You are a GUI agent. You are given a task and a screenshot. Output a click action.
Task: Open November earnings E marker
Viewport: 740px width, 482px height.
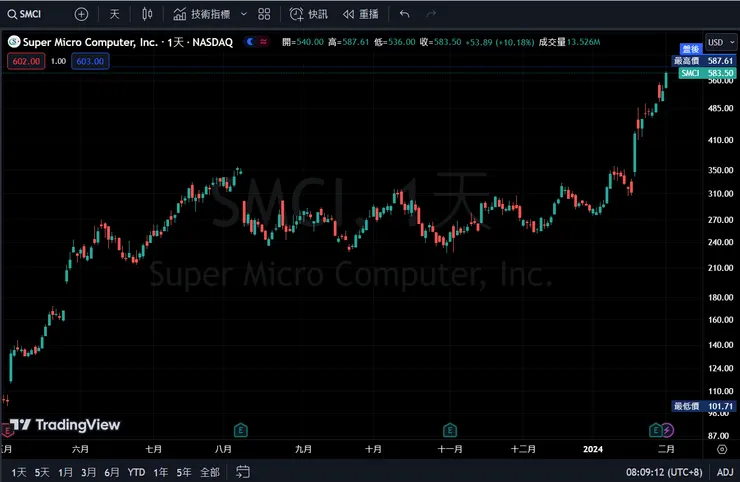click(x=450, y=430)
